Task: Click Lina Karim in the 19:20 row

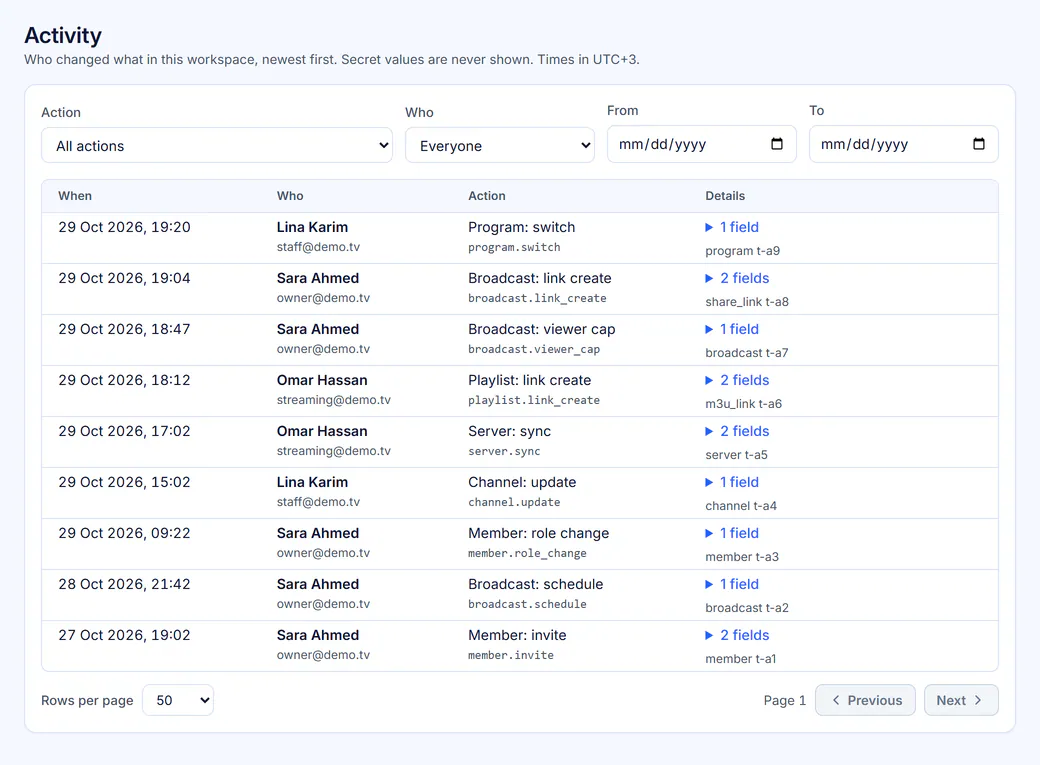Action: point(312,227)
